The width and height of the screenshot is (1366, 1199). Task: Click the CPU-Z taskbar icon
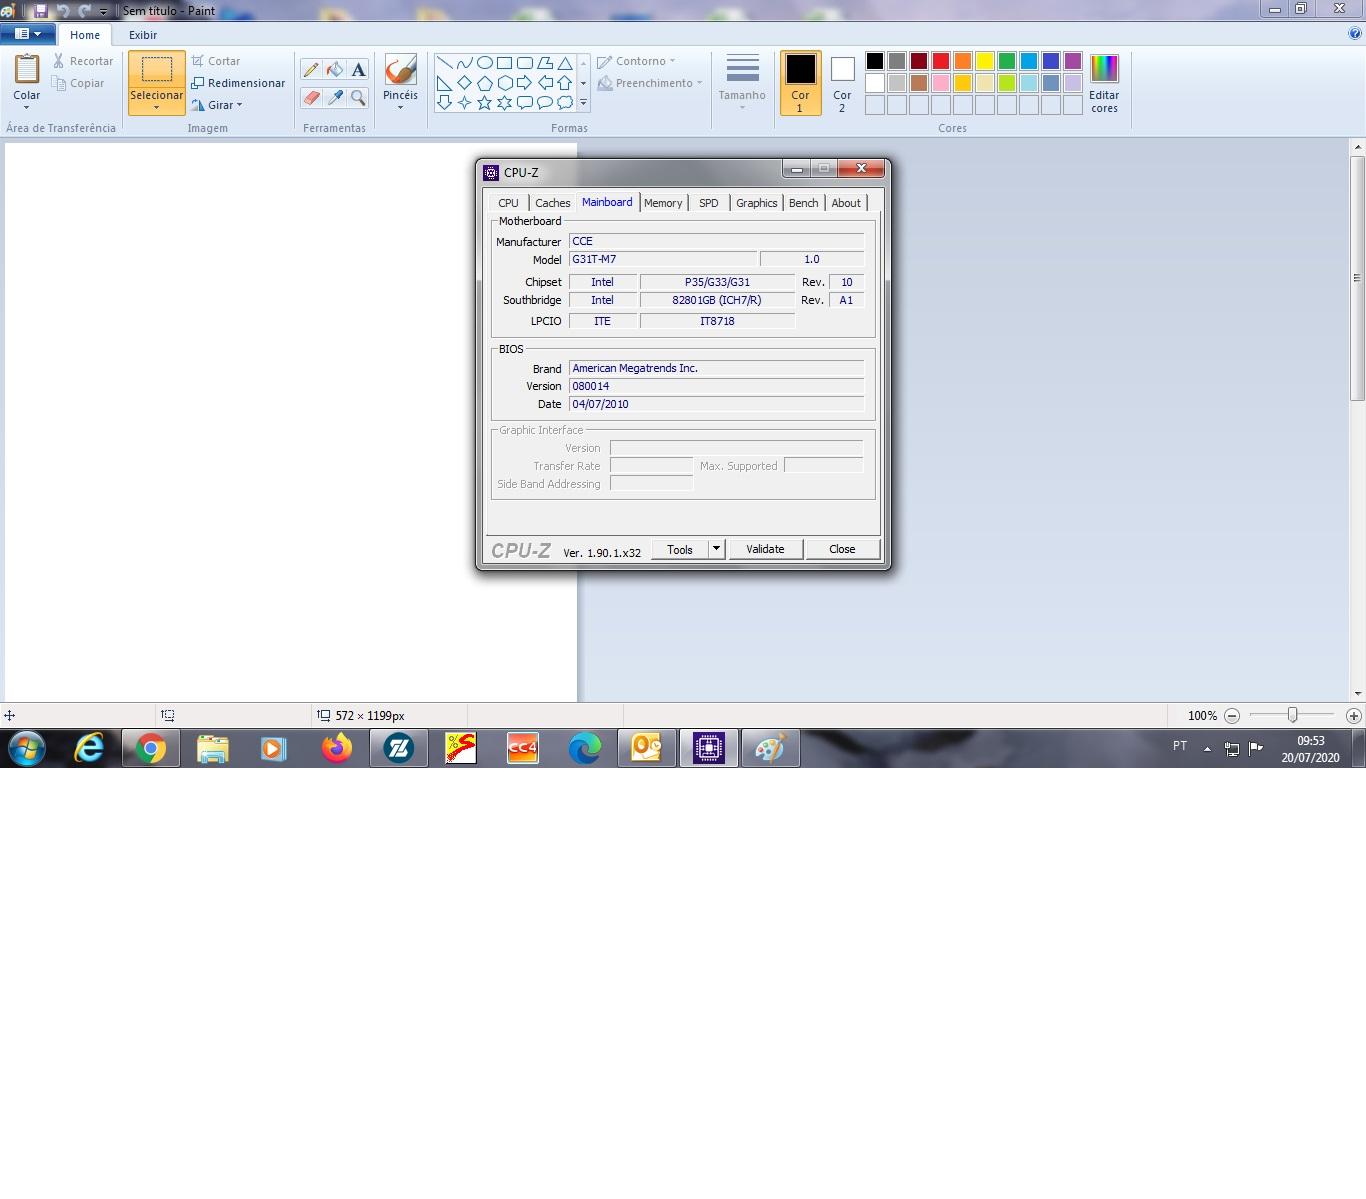pos(709,748)
